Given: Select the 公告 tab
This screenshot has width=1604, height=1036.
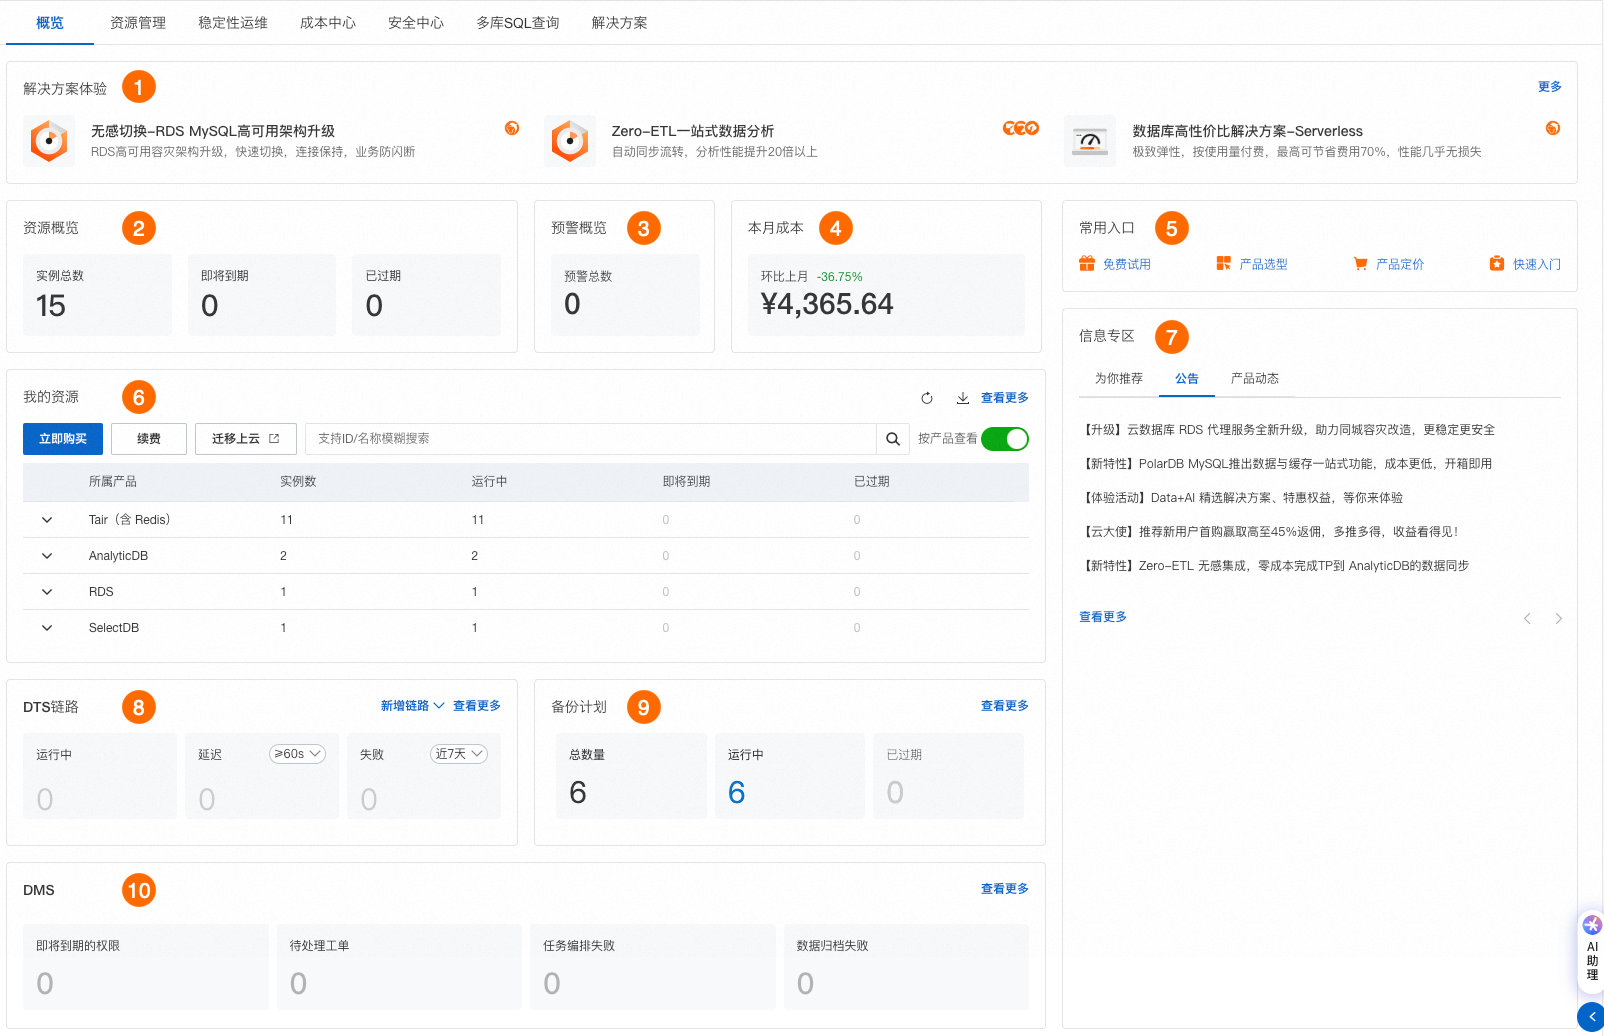Looking at the screenshot, I should point(1187,379).
